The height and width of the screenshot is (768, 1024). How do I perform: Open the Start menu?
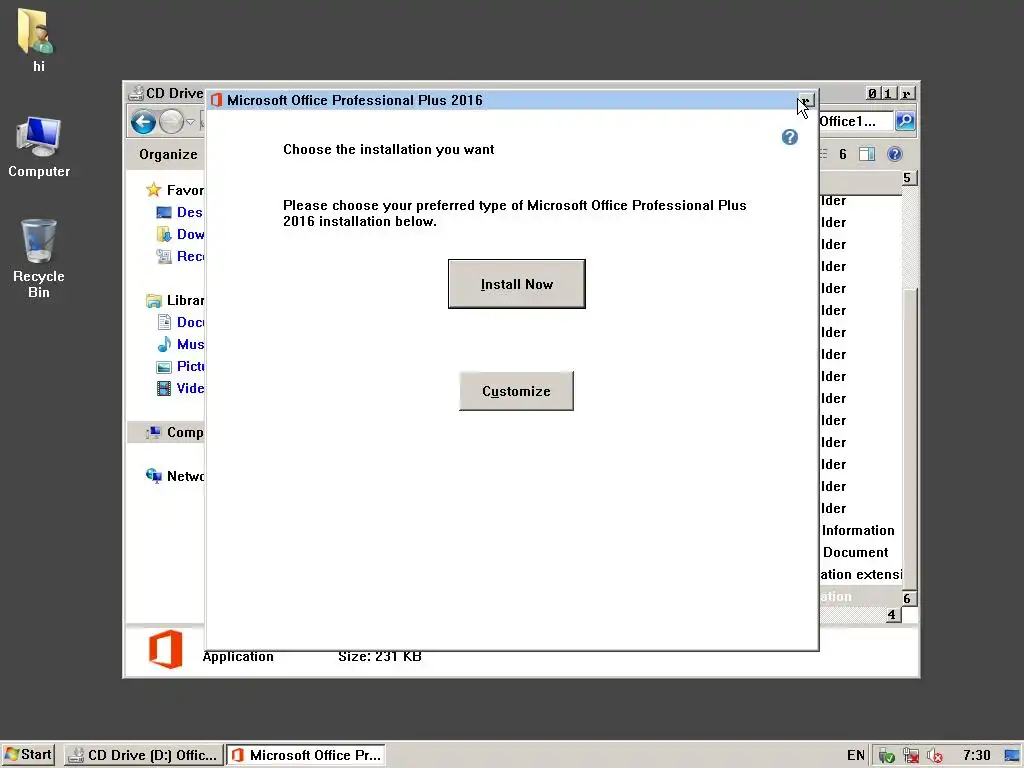[28, 755]
